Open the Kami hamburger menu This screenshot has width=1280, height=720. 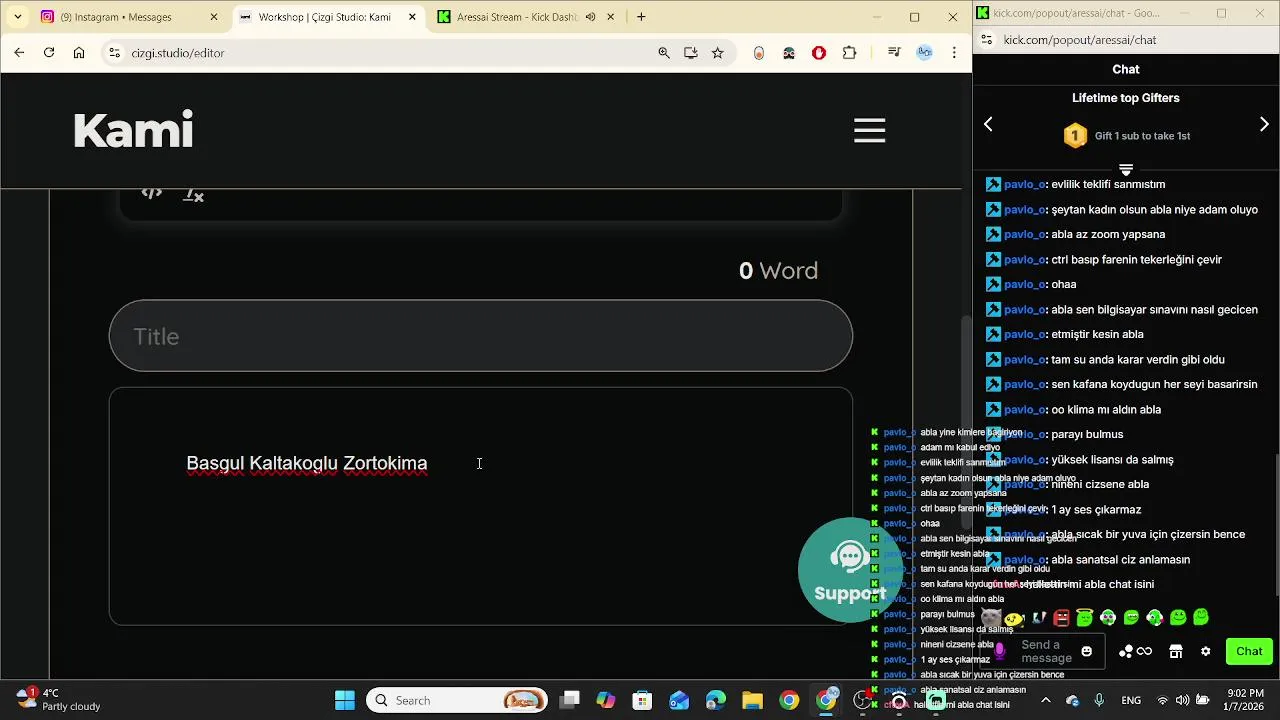pyautogui.click(x=869, y=130)
